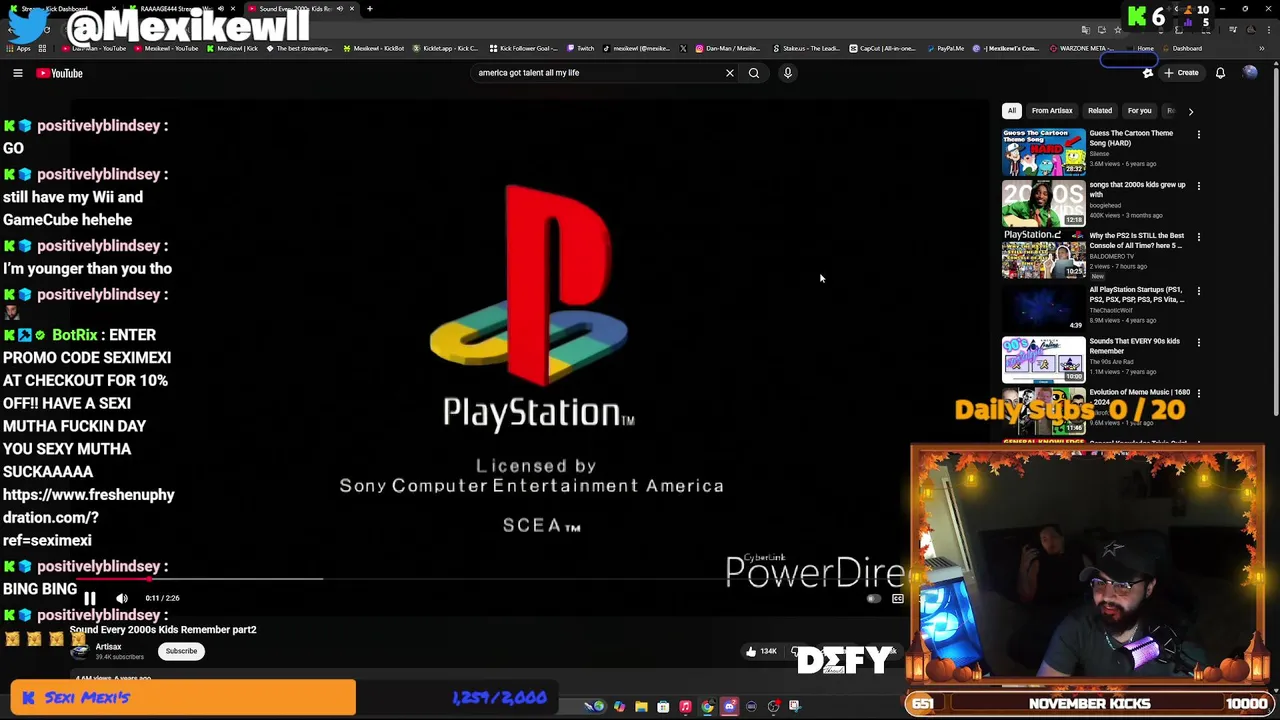Focus the YouTube search field
The width and height of the screenshot is (1280, 720).
(x=597, y=73)
